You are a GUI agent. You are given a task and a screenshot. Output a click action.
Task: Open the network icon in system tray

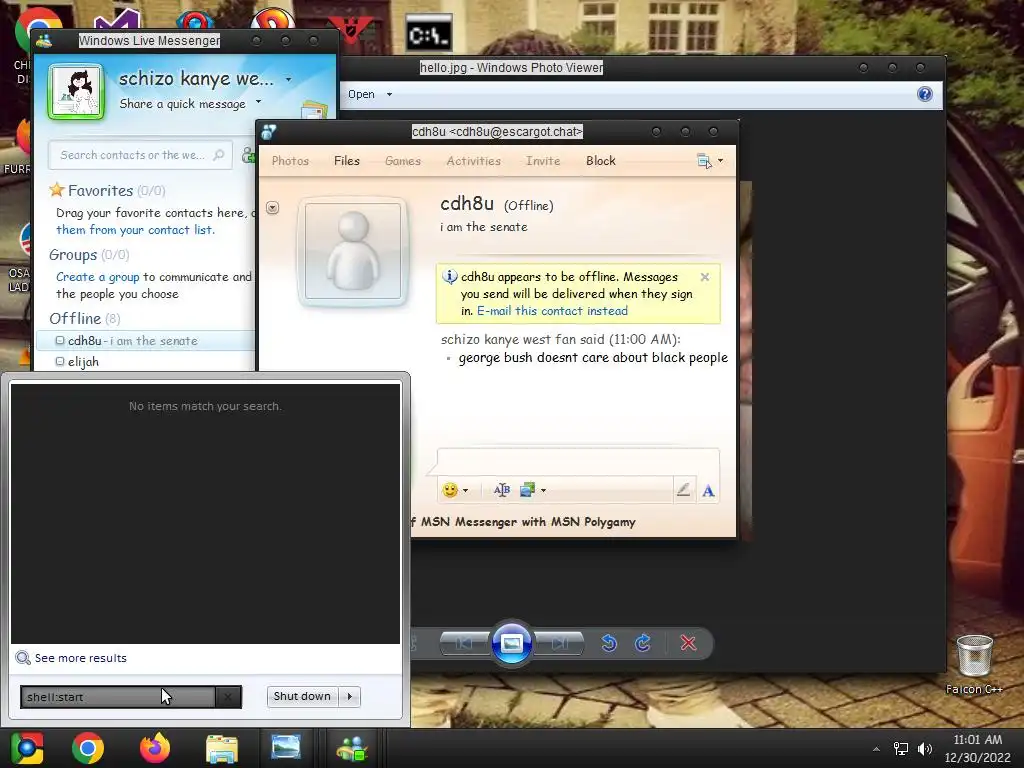pos(901,749)
